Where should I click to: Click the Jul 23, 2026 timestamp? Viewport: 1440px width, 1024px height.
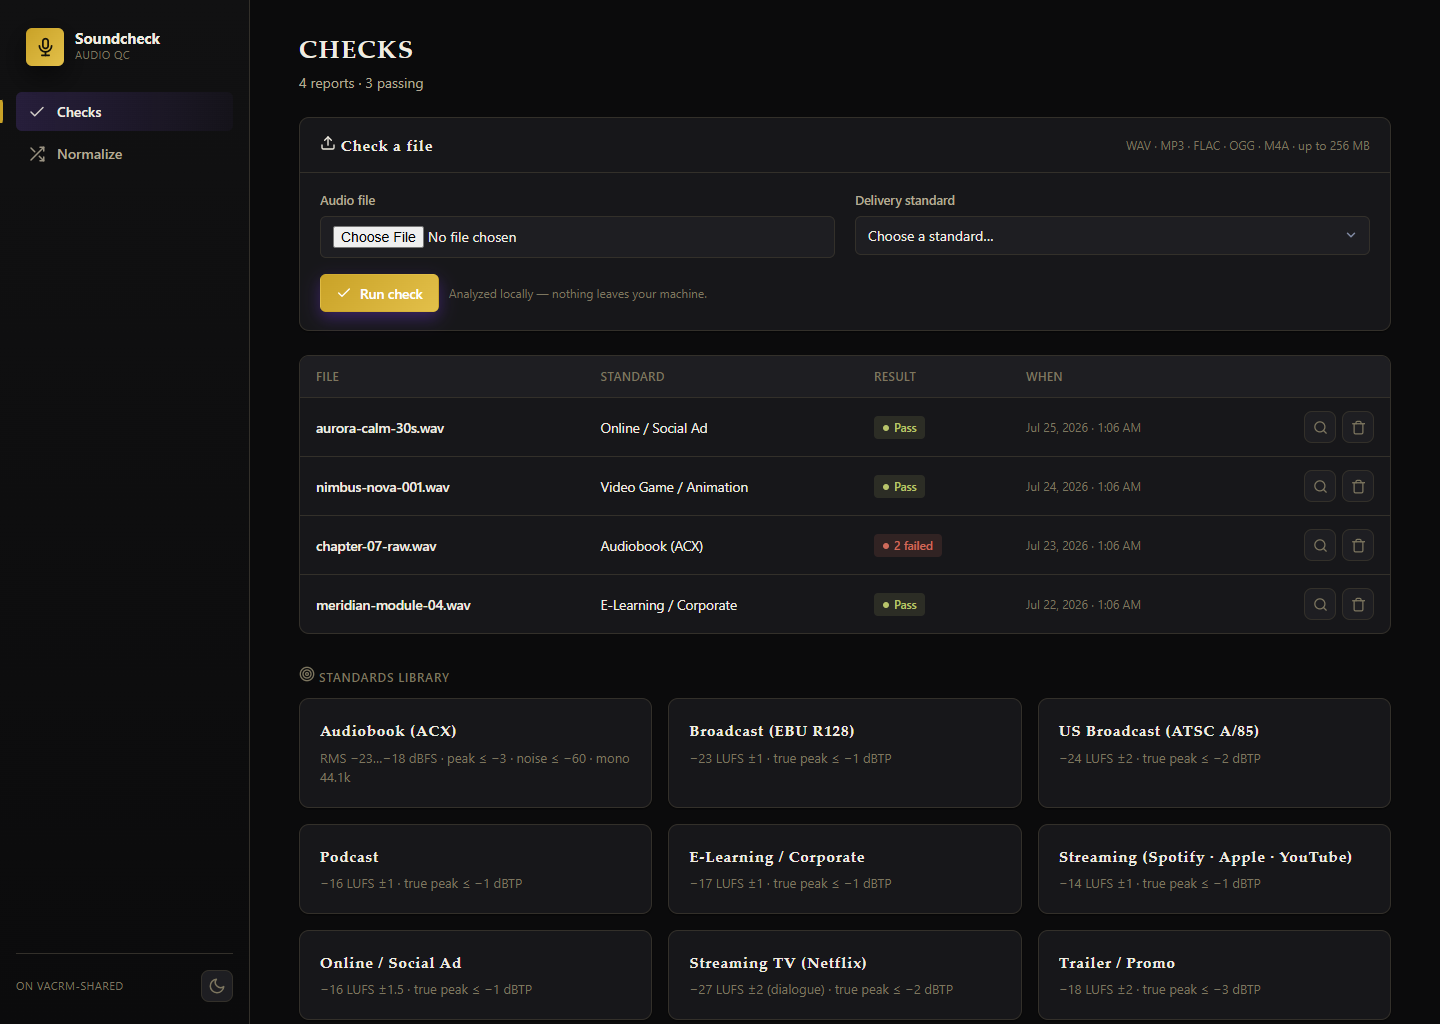coord(1083,546)
